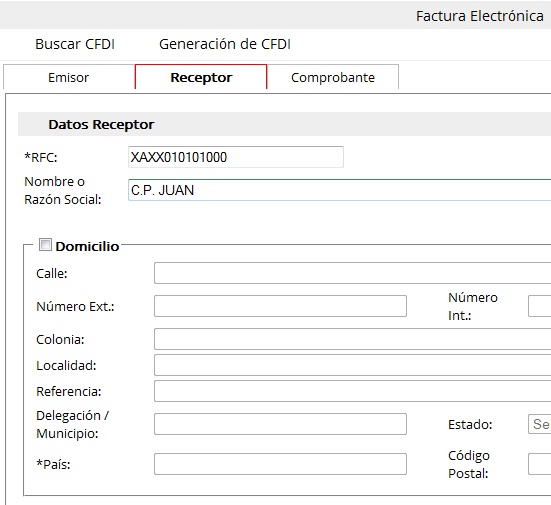Click the Número Ext. input field

[x=280, y=306]
